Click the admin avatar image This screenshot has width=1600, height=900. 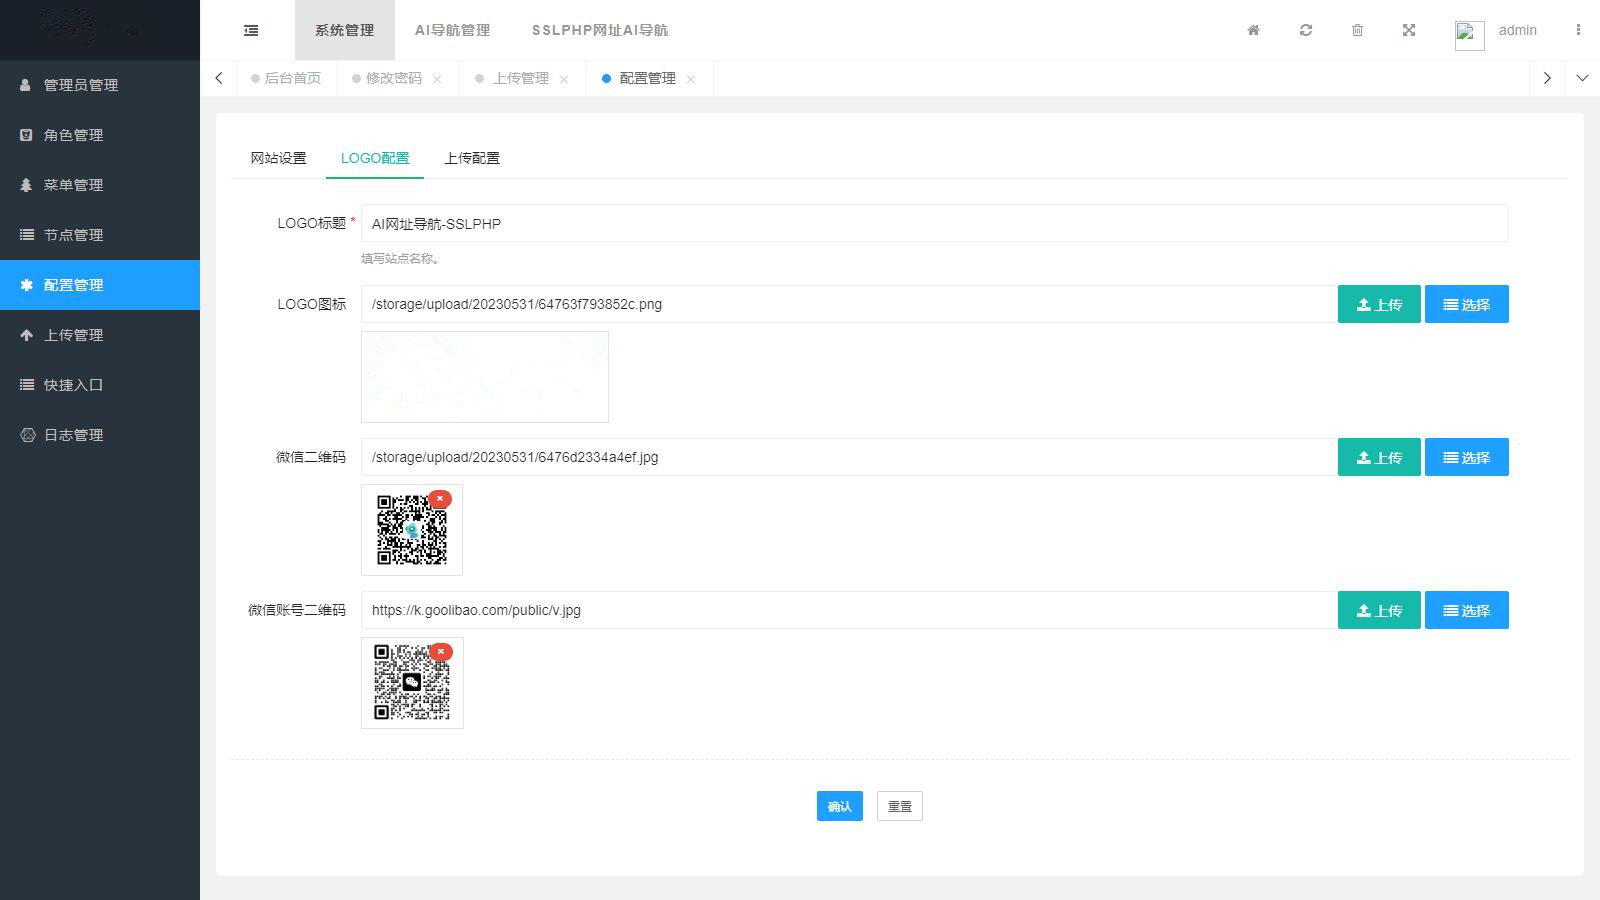pos(1469,35)
